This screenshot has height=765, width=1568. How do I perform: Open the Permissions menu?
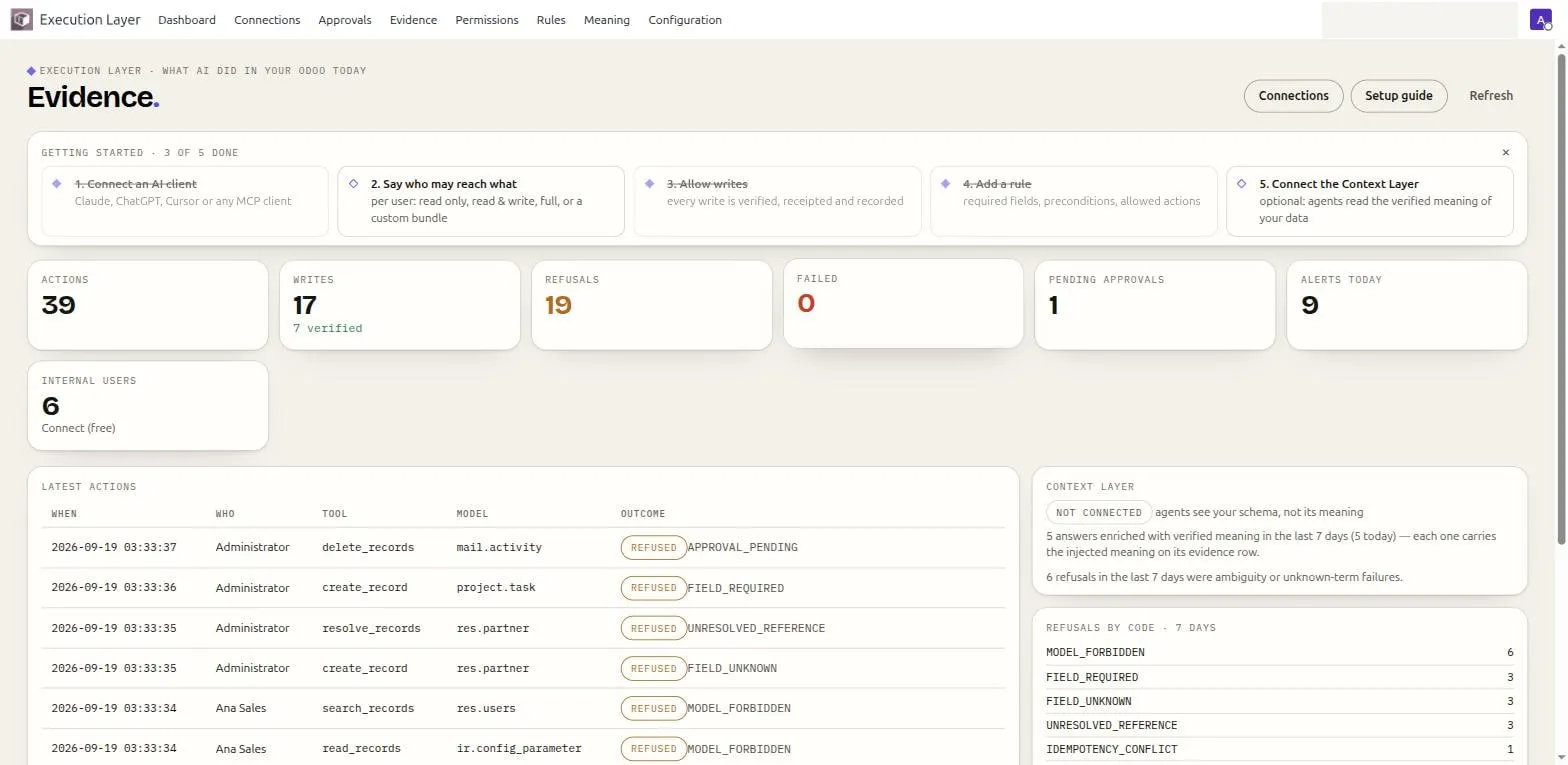487,20
